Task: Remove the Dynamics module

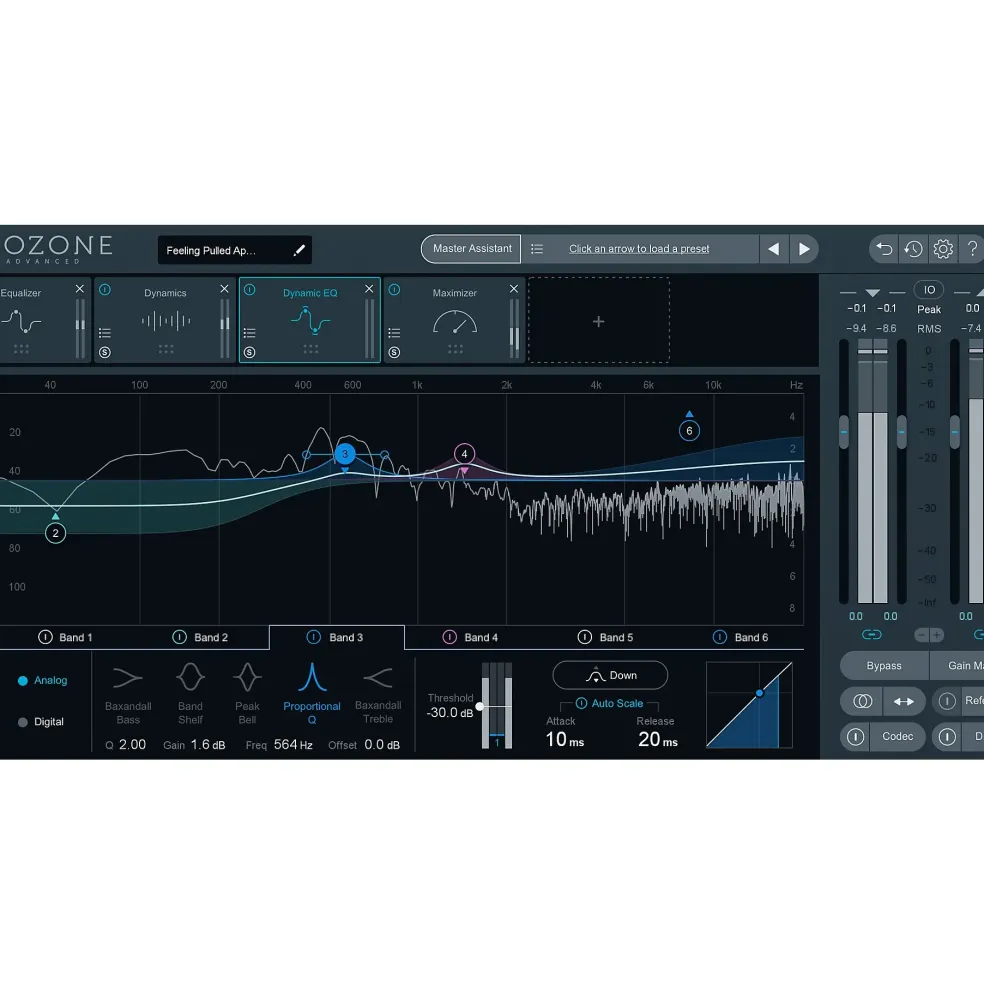Action: [224, 289]
